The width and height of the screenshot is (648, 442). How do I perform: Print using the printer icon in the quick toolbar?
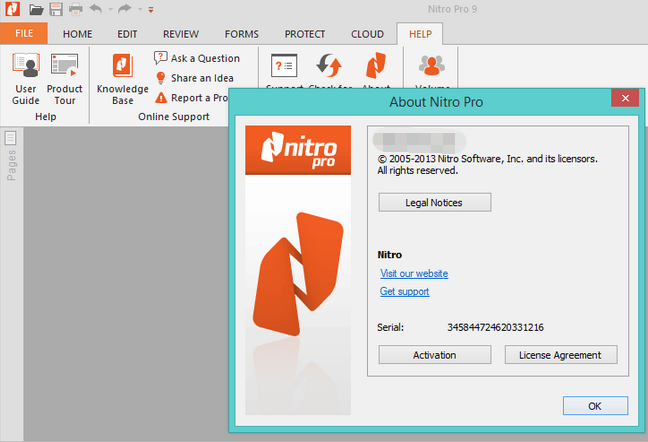76,9
